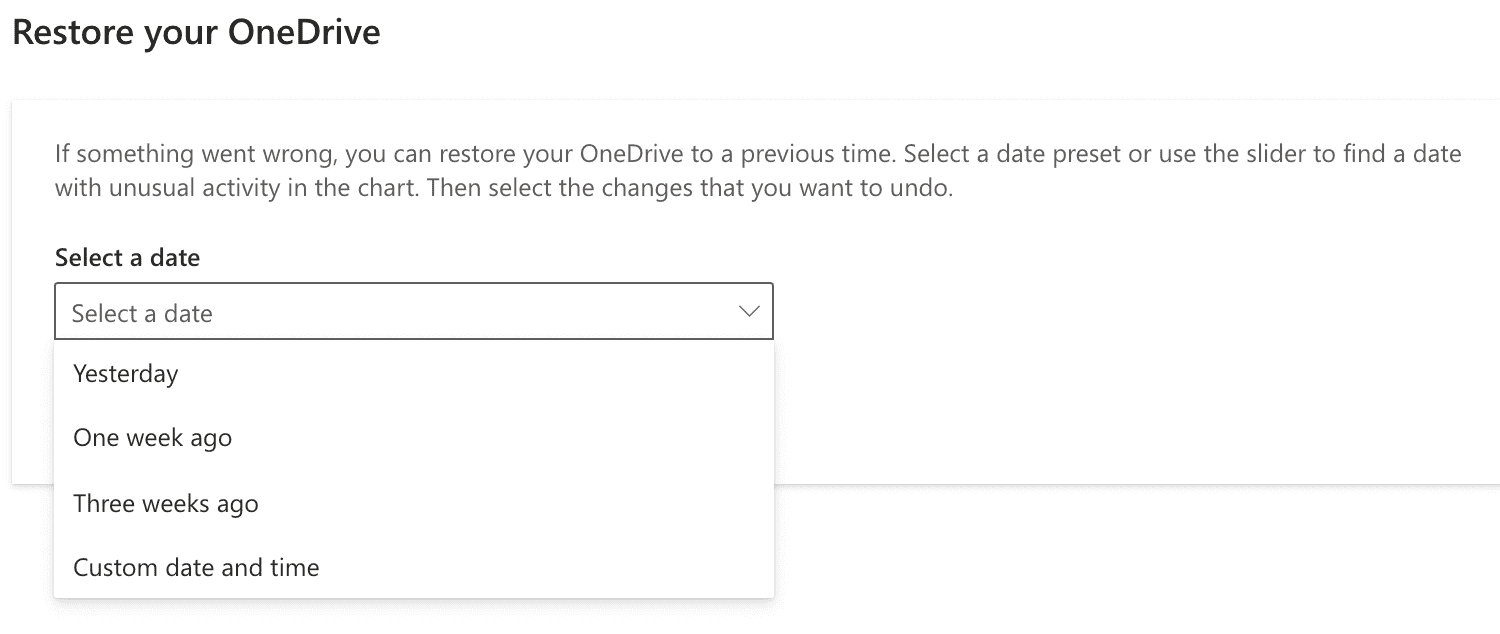Collapse the date list using the chevron arrow
The width and height of the screenshot is (1500, 634).
point(748,312)
